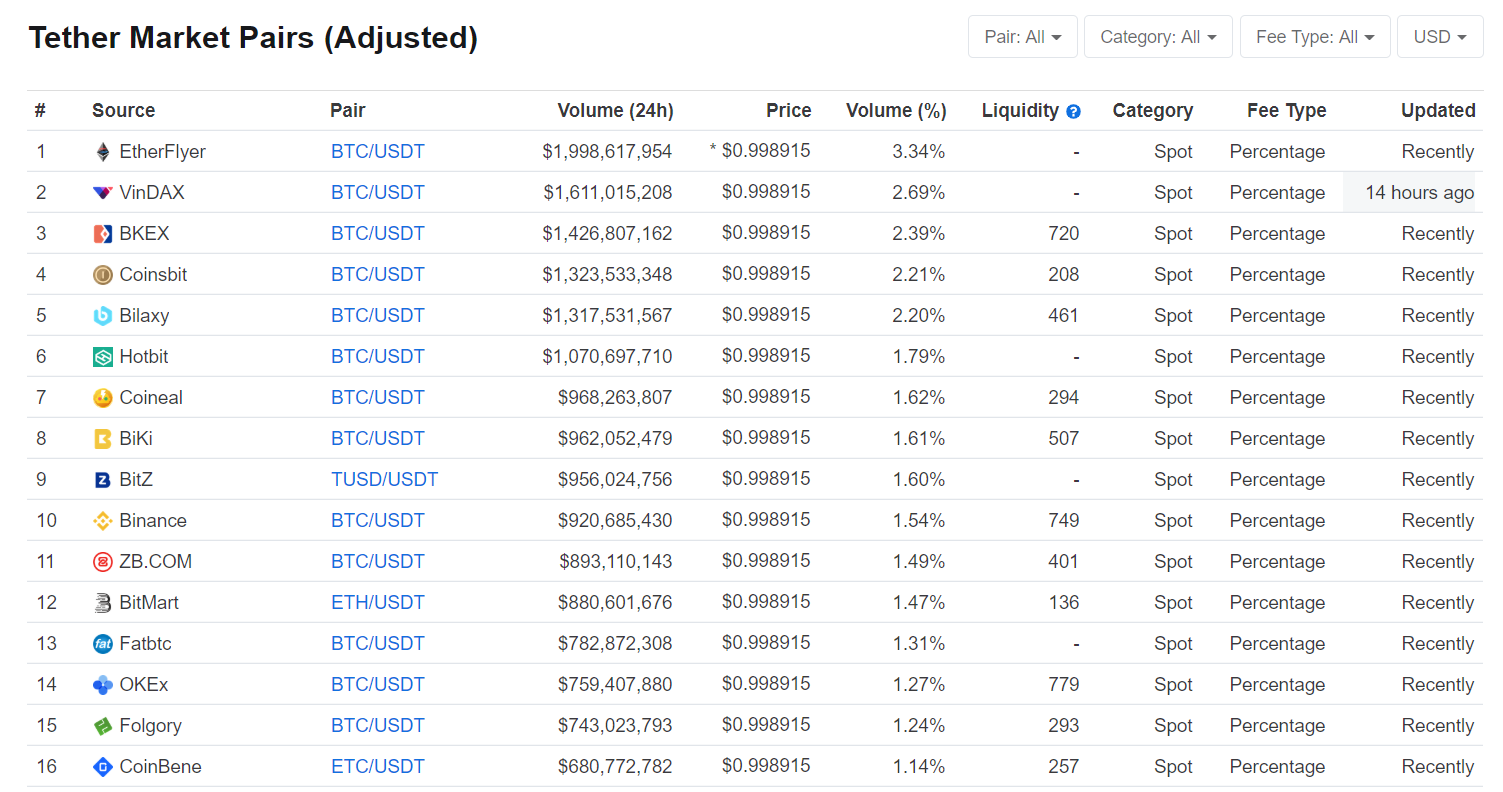
Task: Open the USD currency dropdown
Action: pos(1440,37)
